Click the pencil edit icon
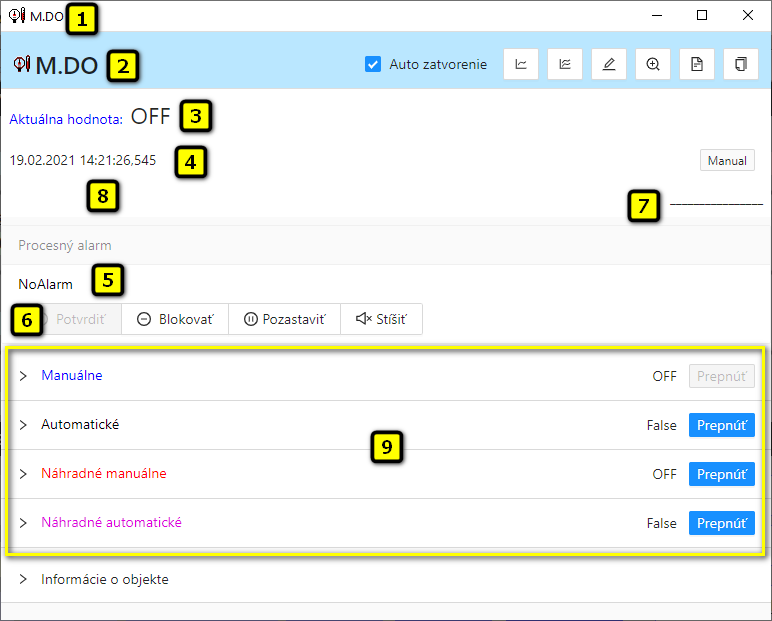The height and width of the screenshot is (621, 772). pyautogui.click(x=609, y=64)
